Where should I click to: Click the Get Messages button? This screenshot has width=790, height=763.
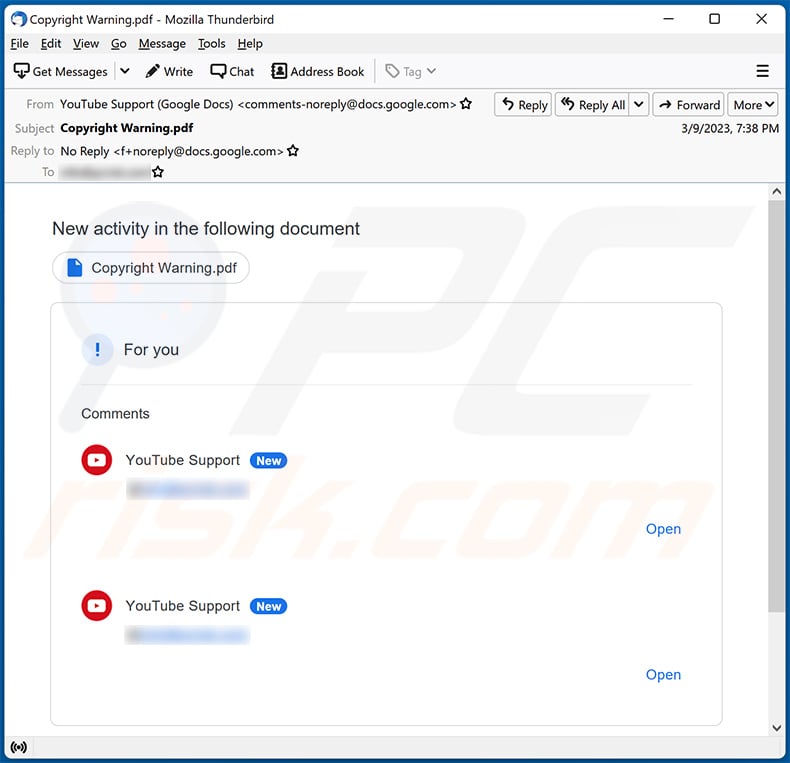pyautogui.click(x=60, y=72)
